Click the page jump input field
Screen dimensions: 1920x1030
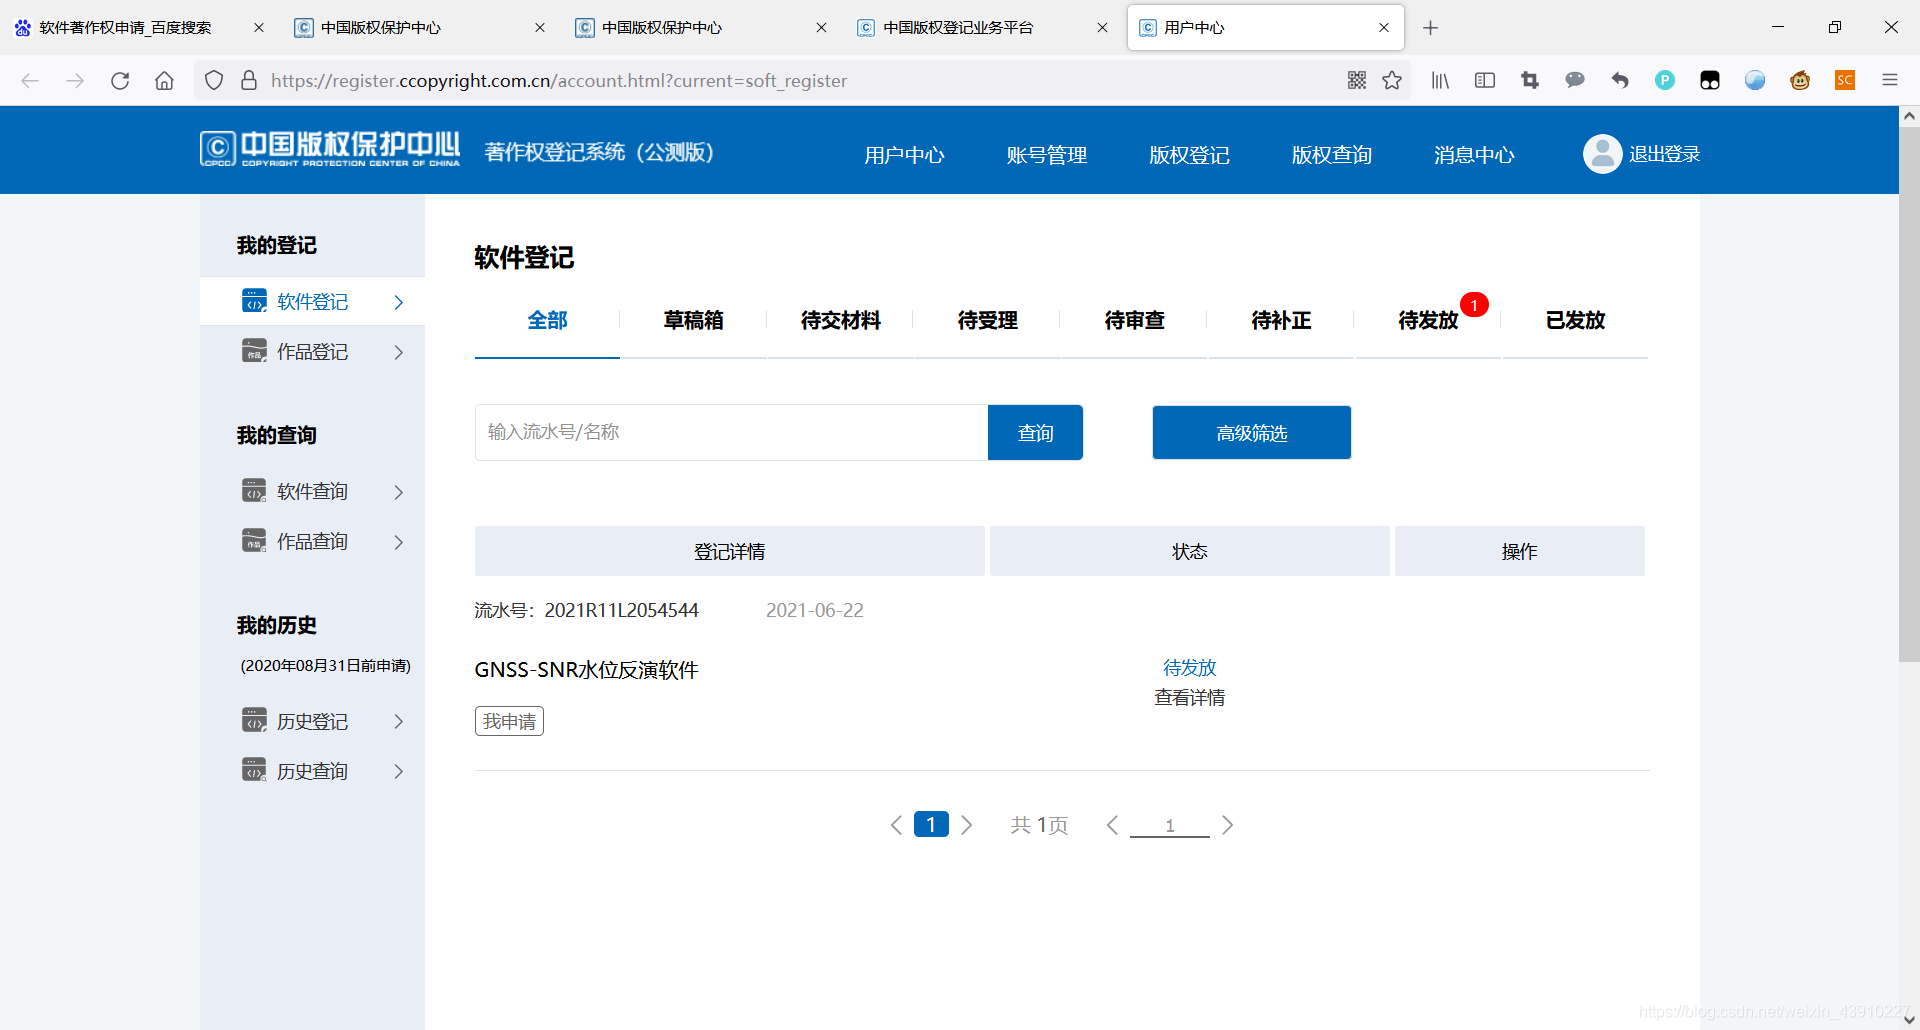pos(1170,825)
